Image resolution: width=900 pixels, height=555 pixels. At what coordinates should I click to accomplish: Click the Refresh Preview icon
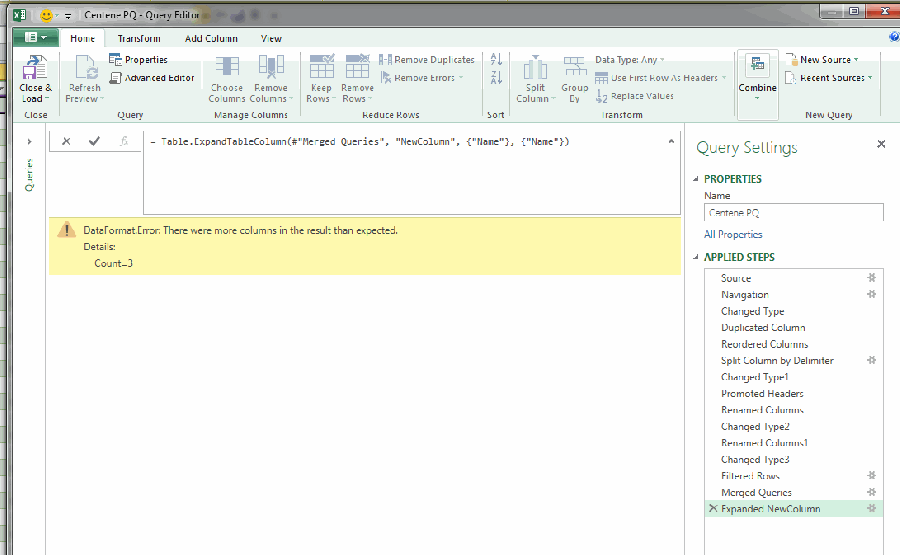(86, 68)
